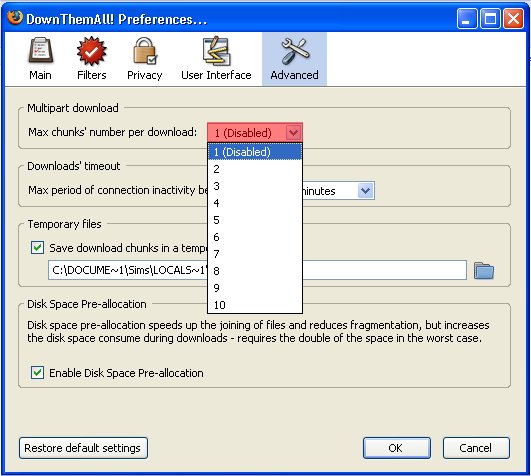531x476 pixels.
Task: Toggle Enable Disk Space Pre-allocation checkbox
Action: pyautogui.click(x=37, y=373)
